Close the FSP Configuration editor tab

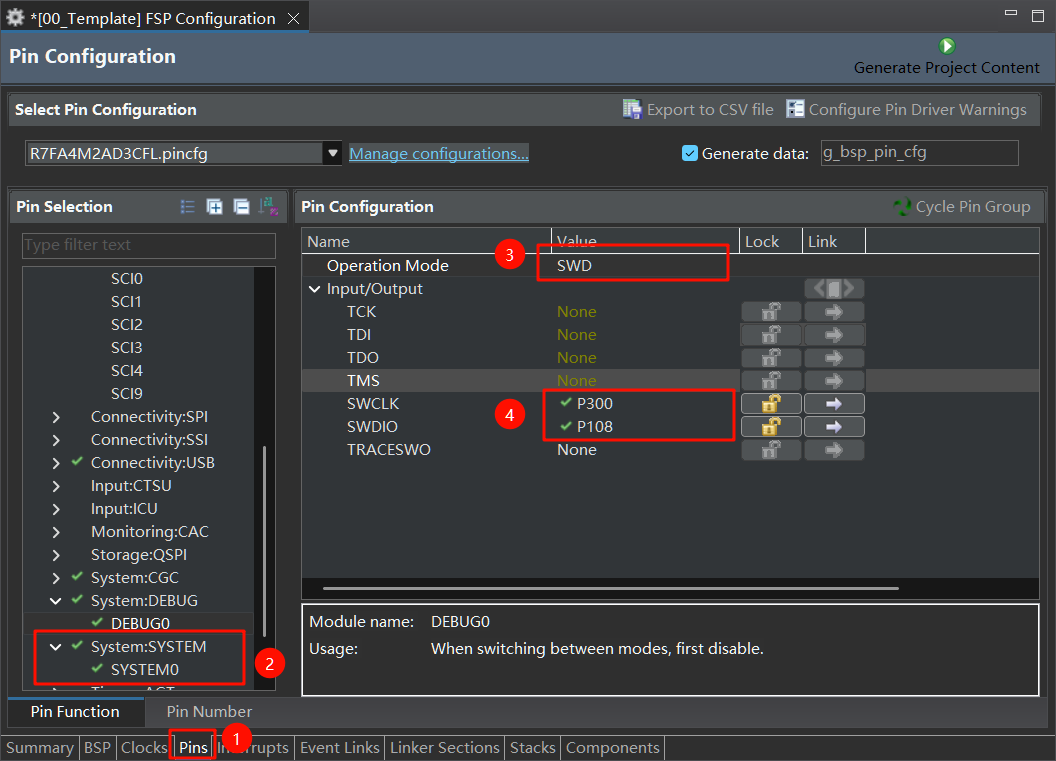coord(294,18)
